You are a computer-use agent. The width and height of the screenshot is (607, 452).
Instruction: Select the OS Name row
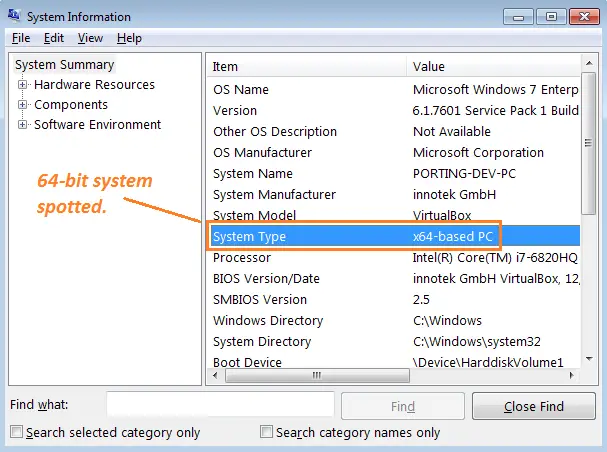(393, 90)
